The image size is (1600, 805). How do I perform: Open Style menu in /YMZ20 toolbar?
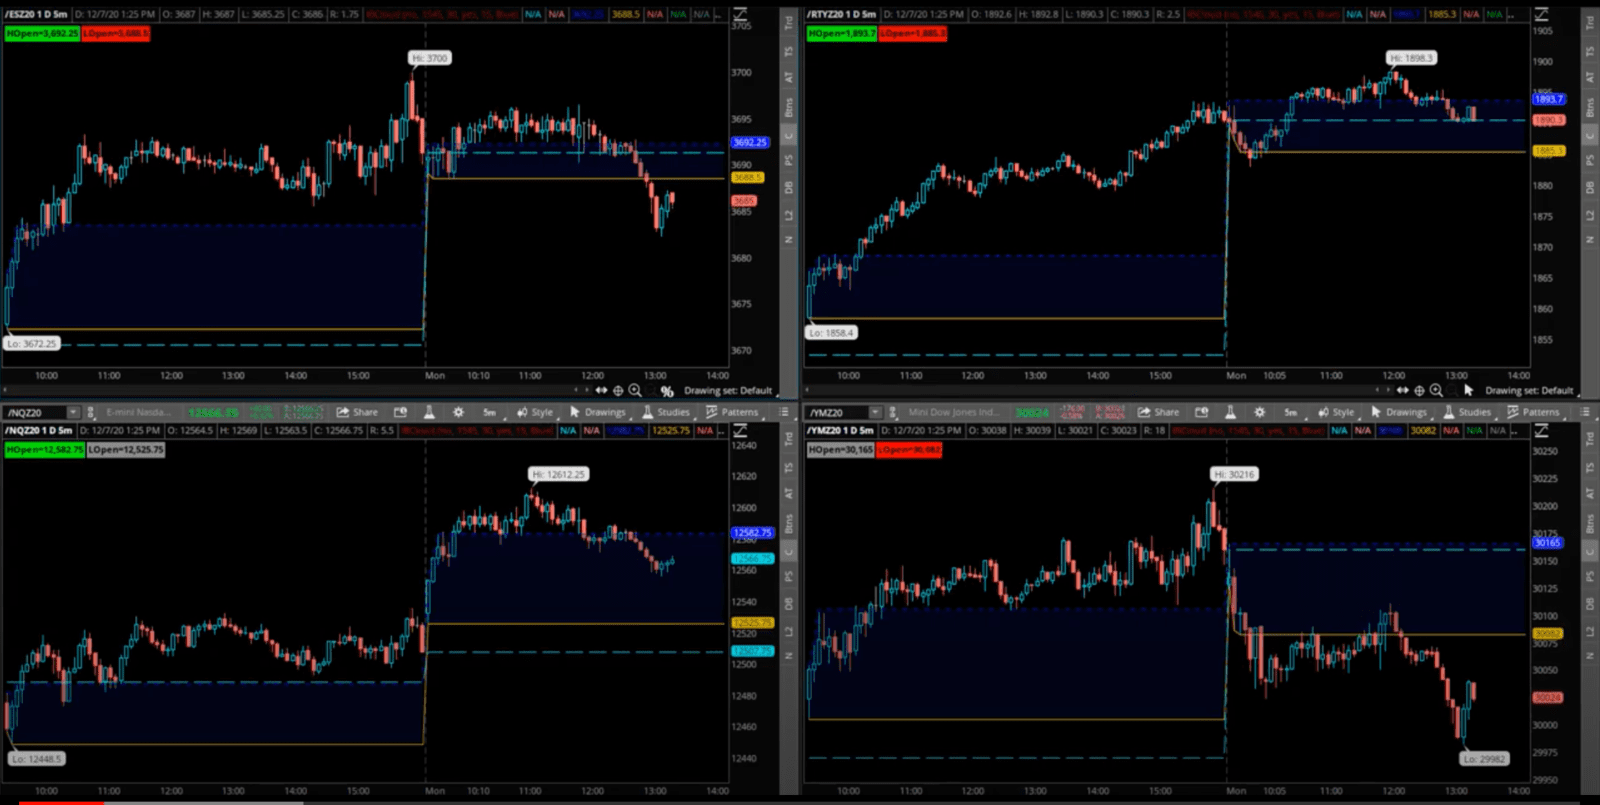[x=1336, y=412]
